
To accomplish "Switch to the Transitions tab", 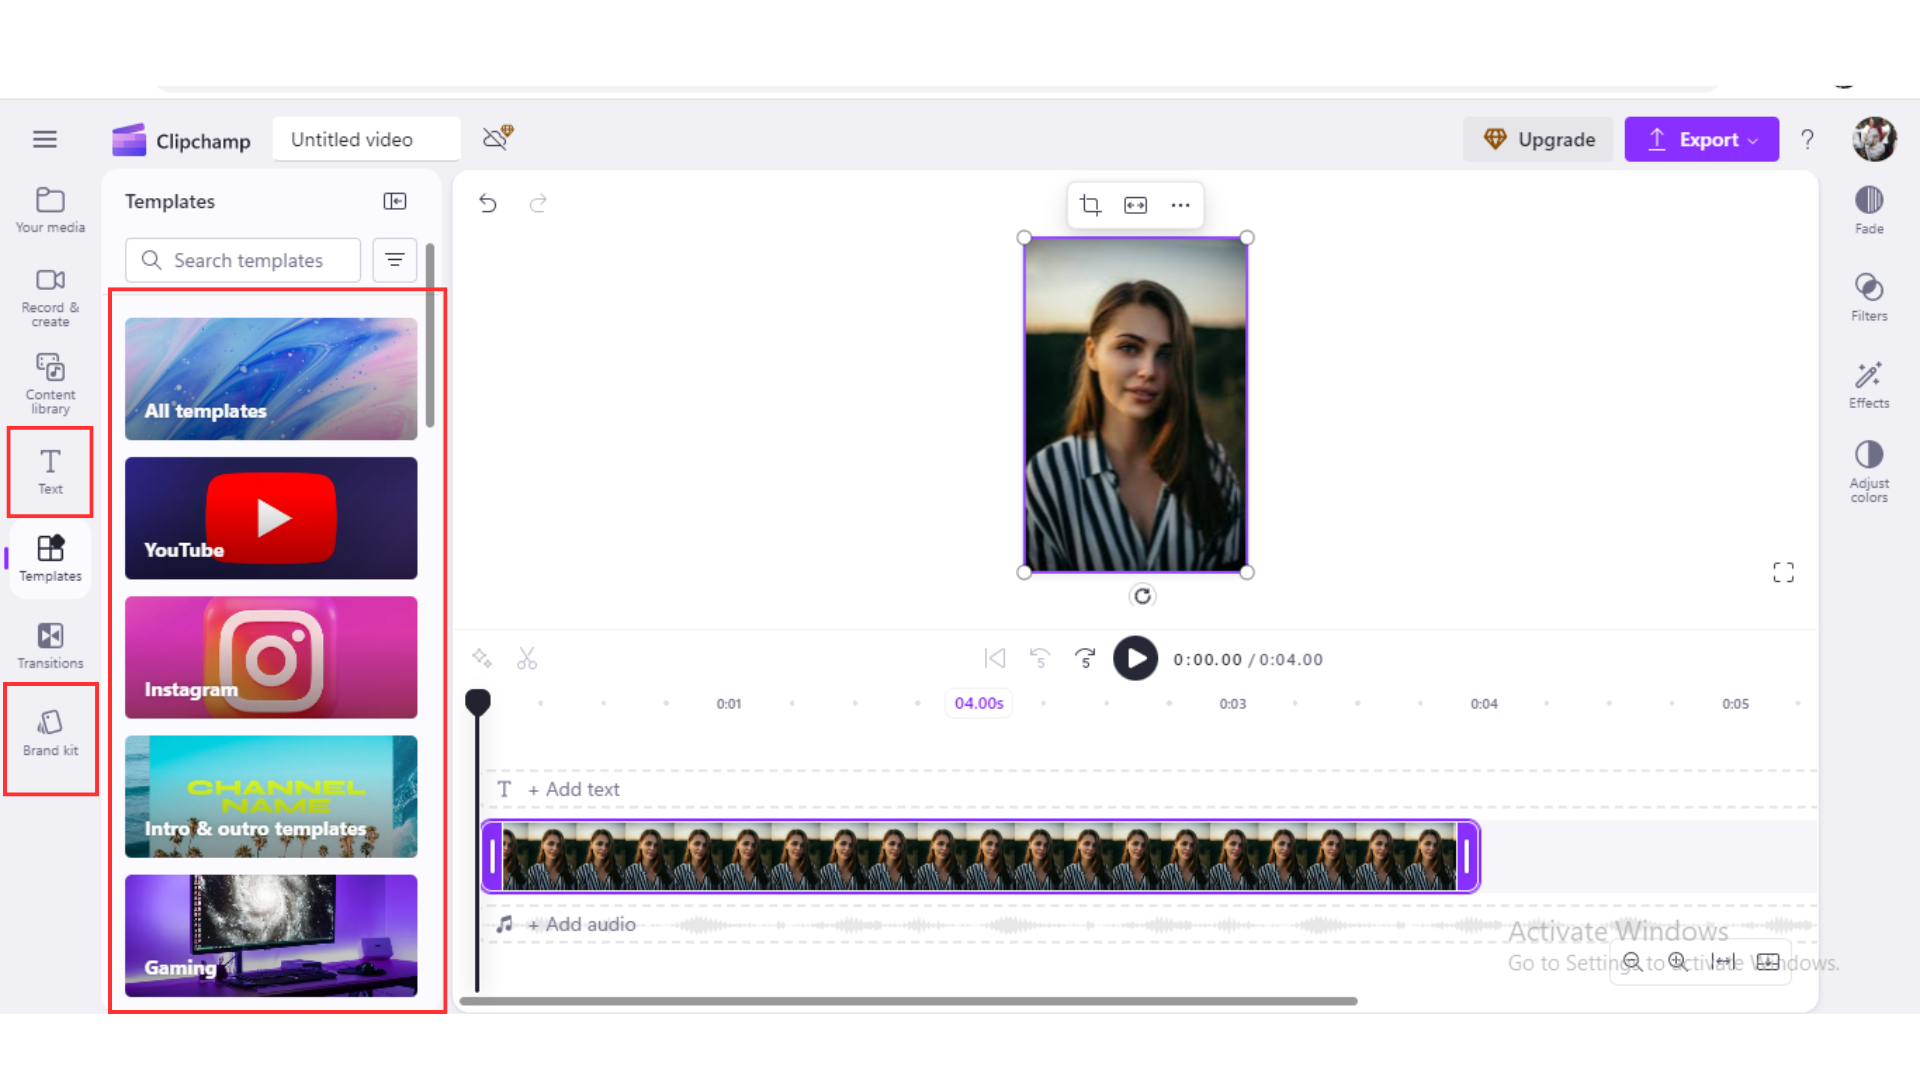I will 50,645.
